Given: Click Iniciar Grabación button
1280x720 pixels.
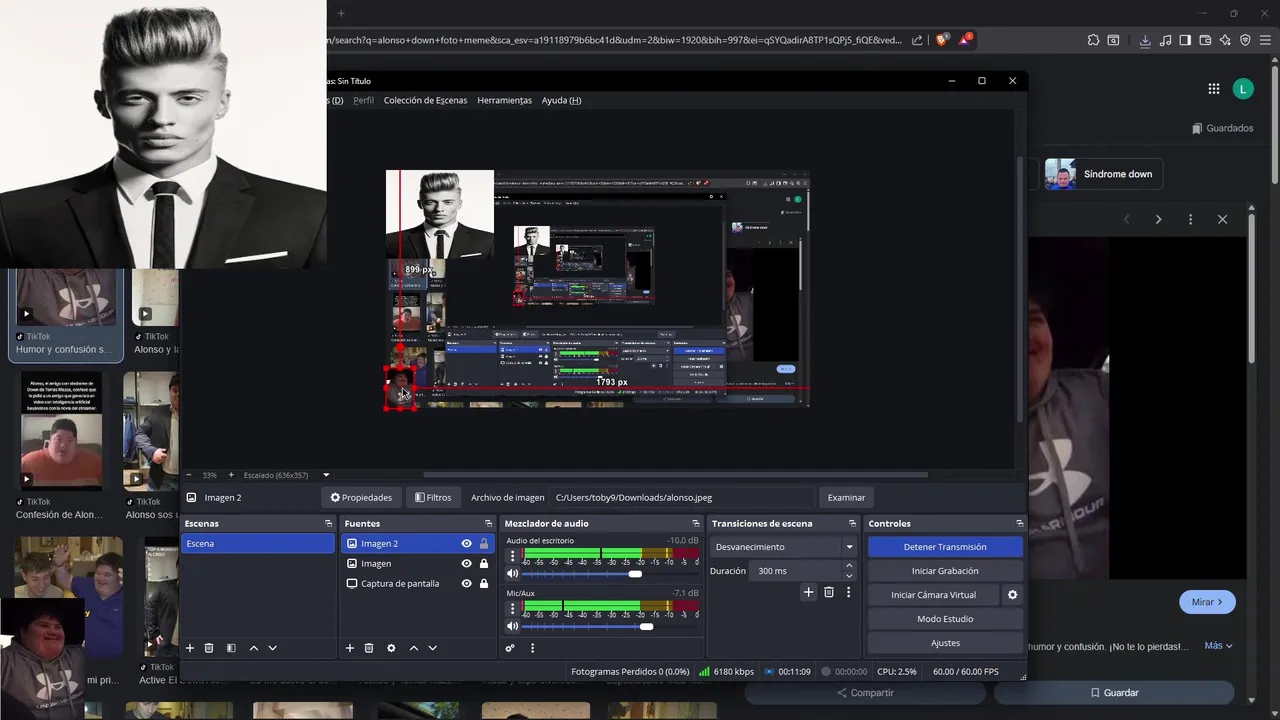Looking at the screenshot, I should pos(945,571).
